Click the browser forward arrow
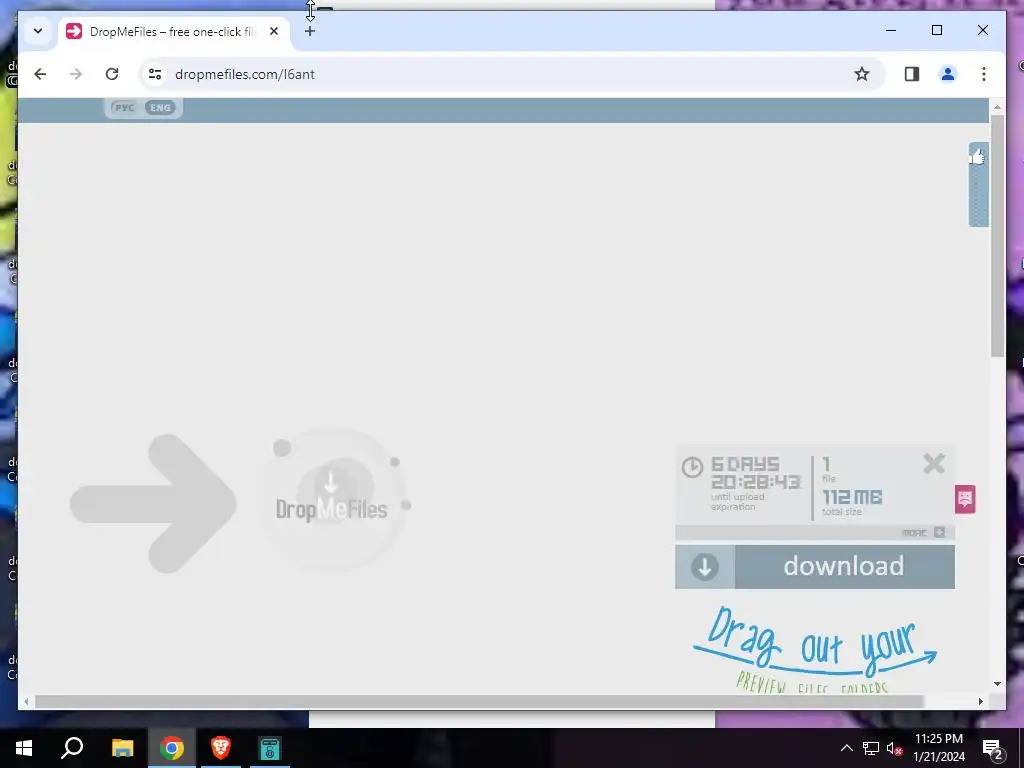This screenshot has width=1024, height=768. (76, 74)
